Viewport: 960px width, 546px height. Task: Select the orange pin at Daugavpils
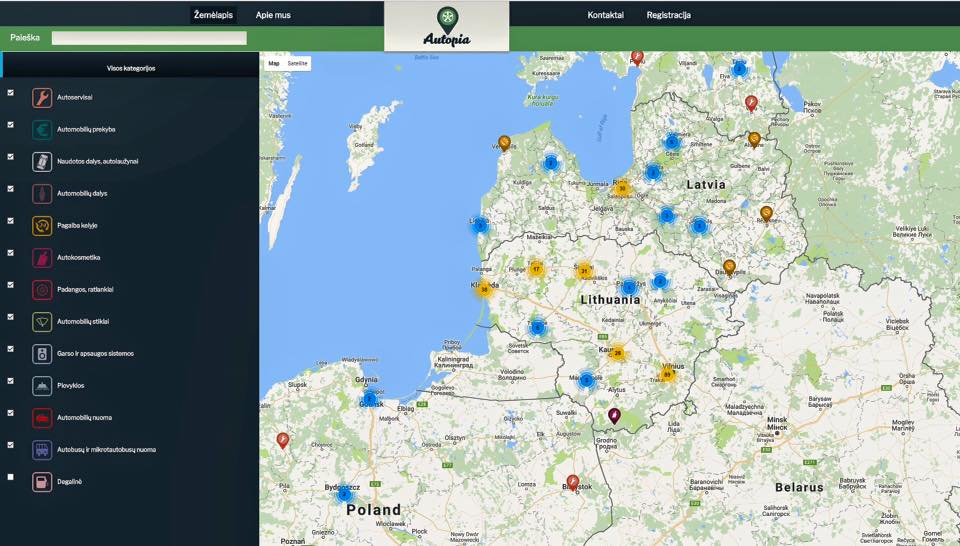pyautogui.click(x=729, y=267)
